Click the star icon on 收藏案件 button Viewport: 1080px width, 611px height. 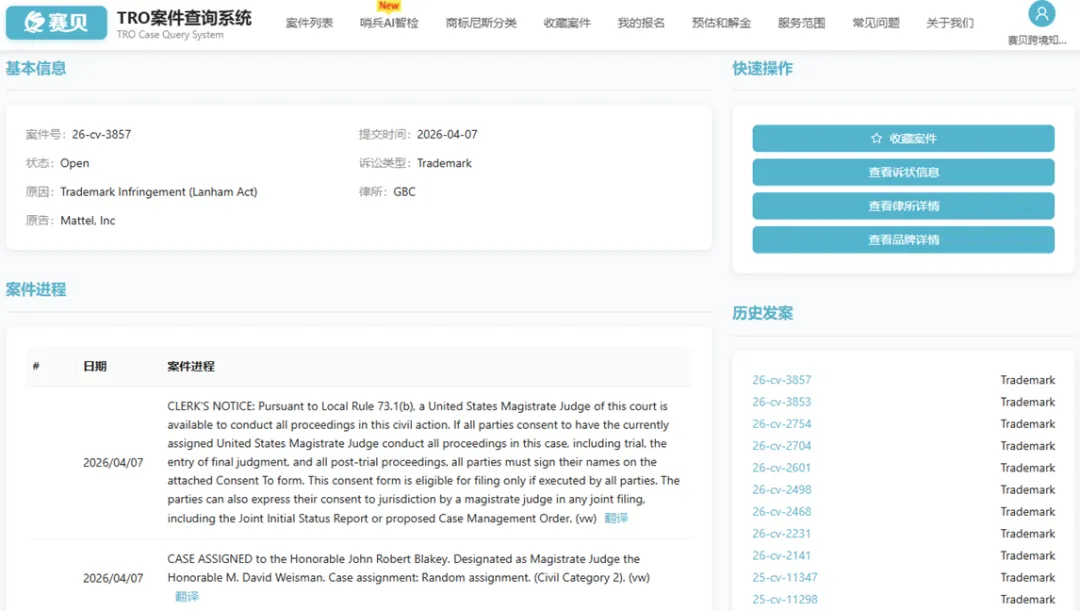(876, 138)
